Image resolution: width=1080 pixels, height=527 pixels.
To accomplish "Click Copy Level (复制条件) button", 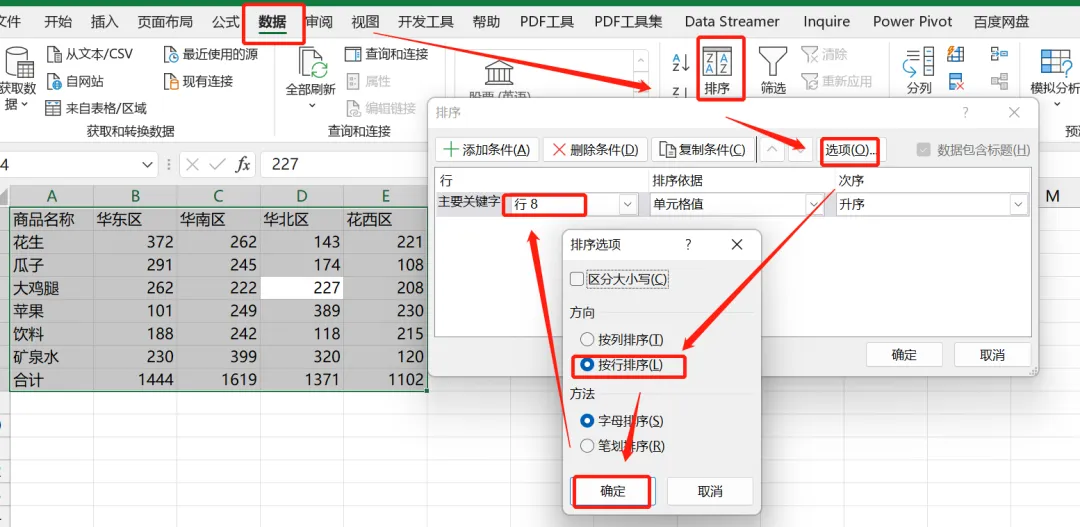I will [703, 149].
